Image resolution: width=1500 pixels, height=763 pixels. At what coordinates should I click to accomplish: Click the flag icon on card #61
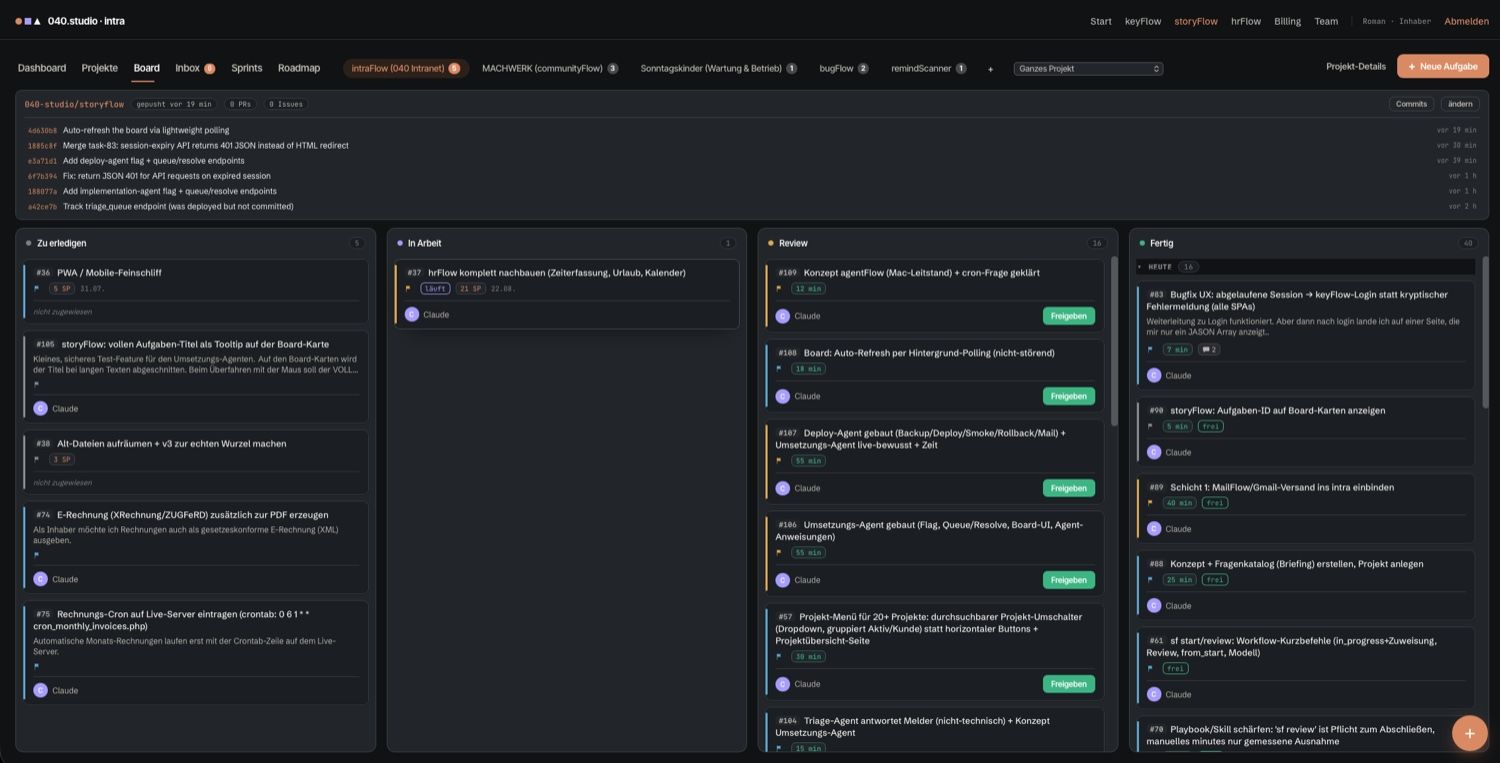point(1150,669)
